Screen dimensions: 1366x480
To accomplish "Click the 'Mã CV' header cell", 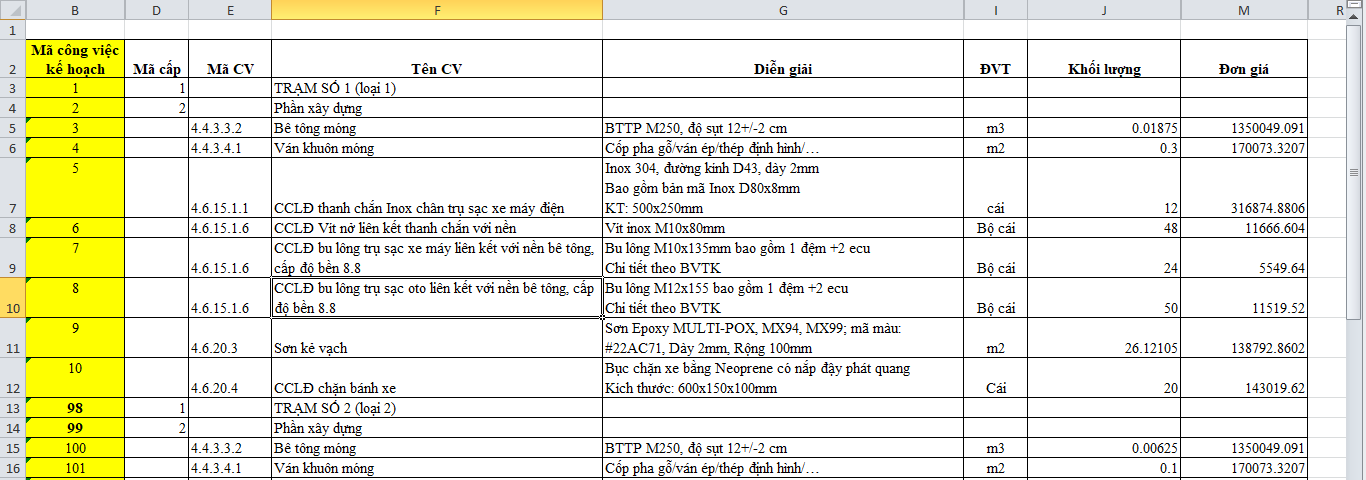I will pos(230,59).
